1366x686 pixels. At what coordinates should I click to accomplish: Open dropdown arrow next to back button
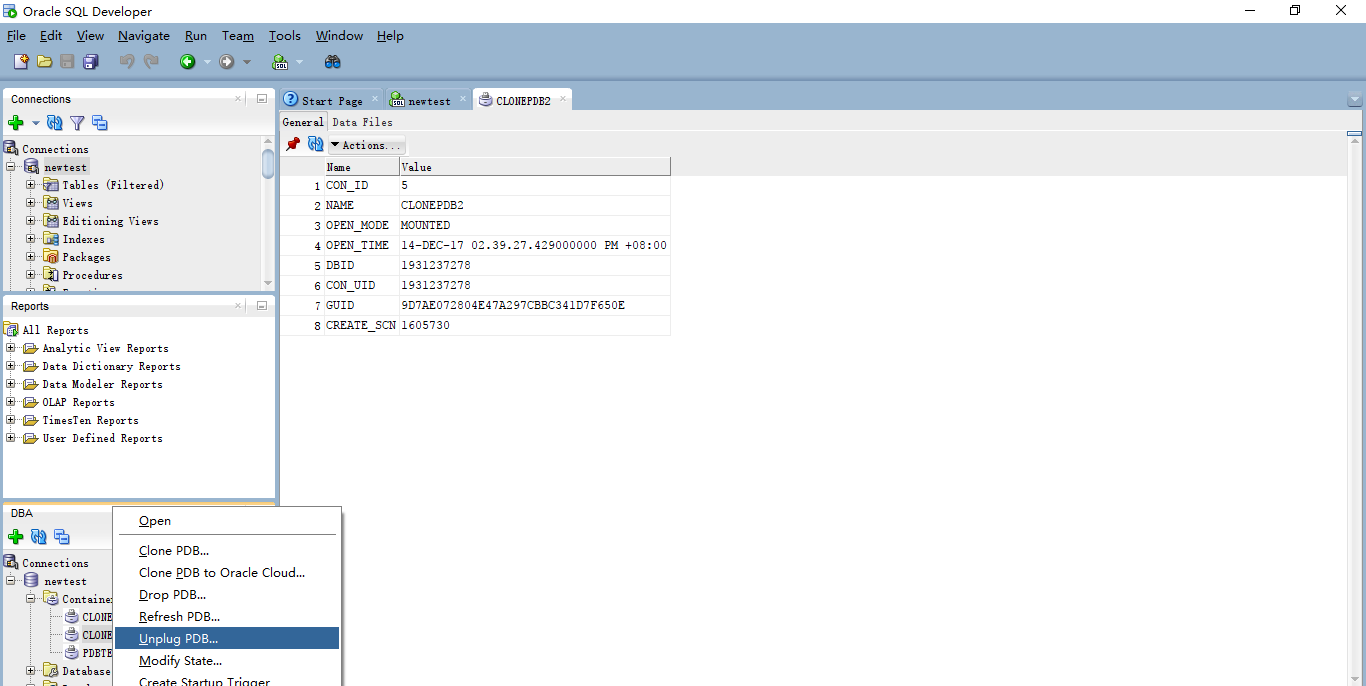pos(207,62)
